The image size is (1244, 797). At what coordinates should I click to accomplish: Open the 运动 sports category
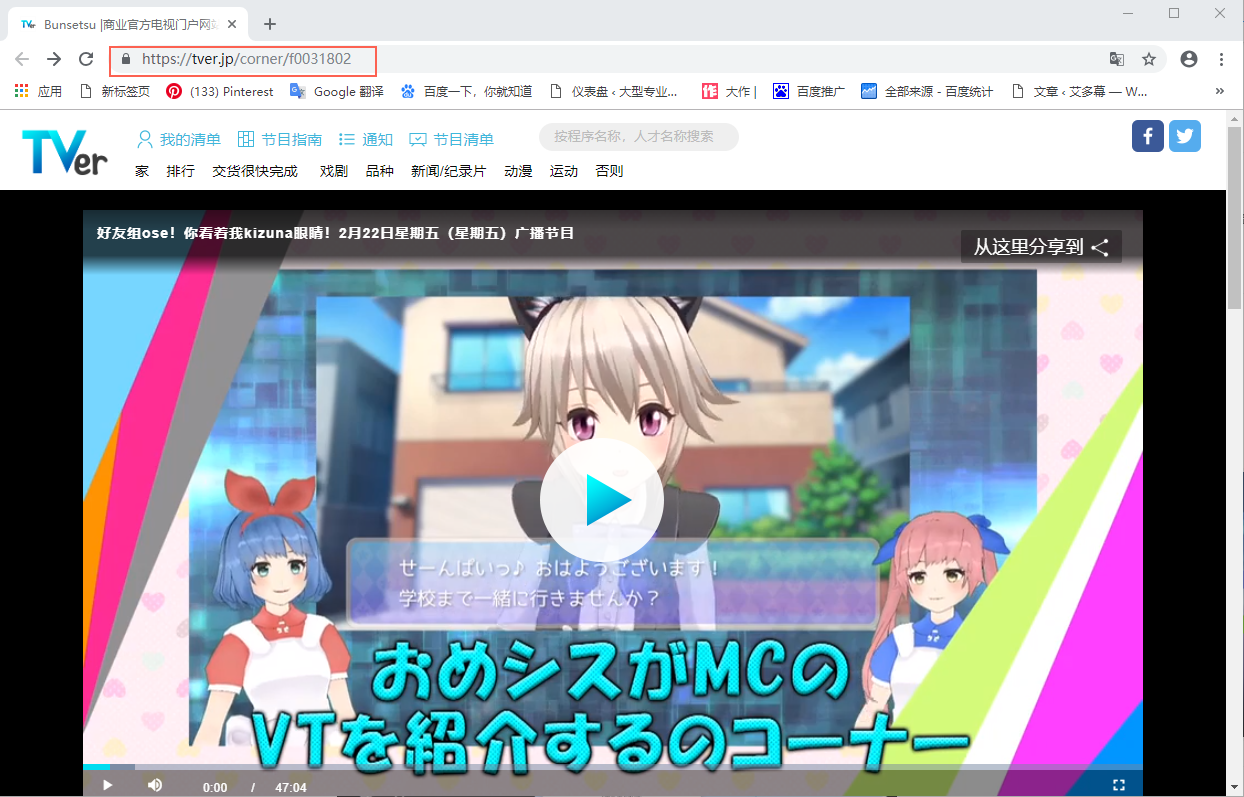[x=564, y=171]
